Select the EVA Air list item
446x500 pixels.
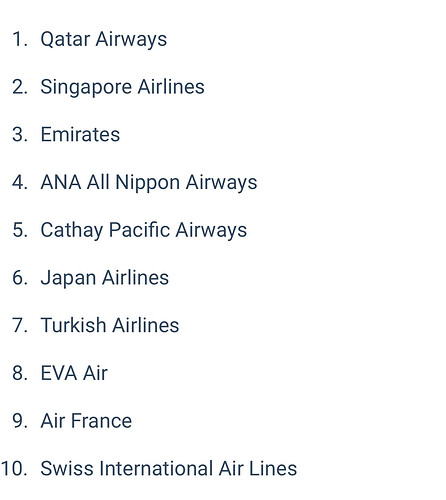[74, 373]
